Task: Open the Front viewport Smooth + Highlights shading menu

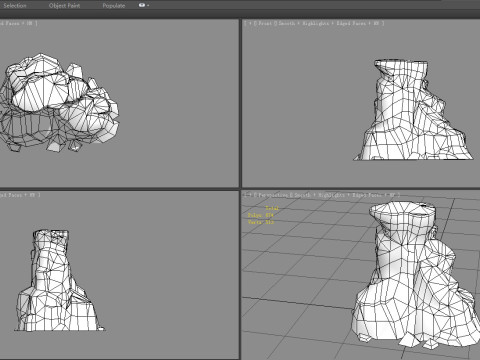Action: pyautogui.click(x=304, y=23)
